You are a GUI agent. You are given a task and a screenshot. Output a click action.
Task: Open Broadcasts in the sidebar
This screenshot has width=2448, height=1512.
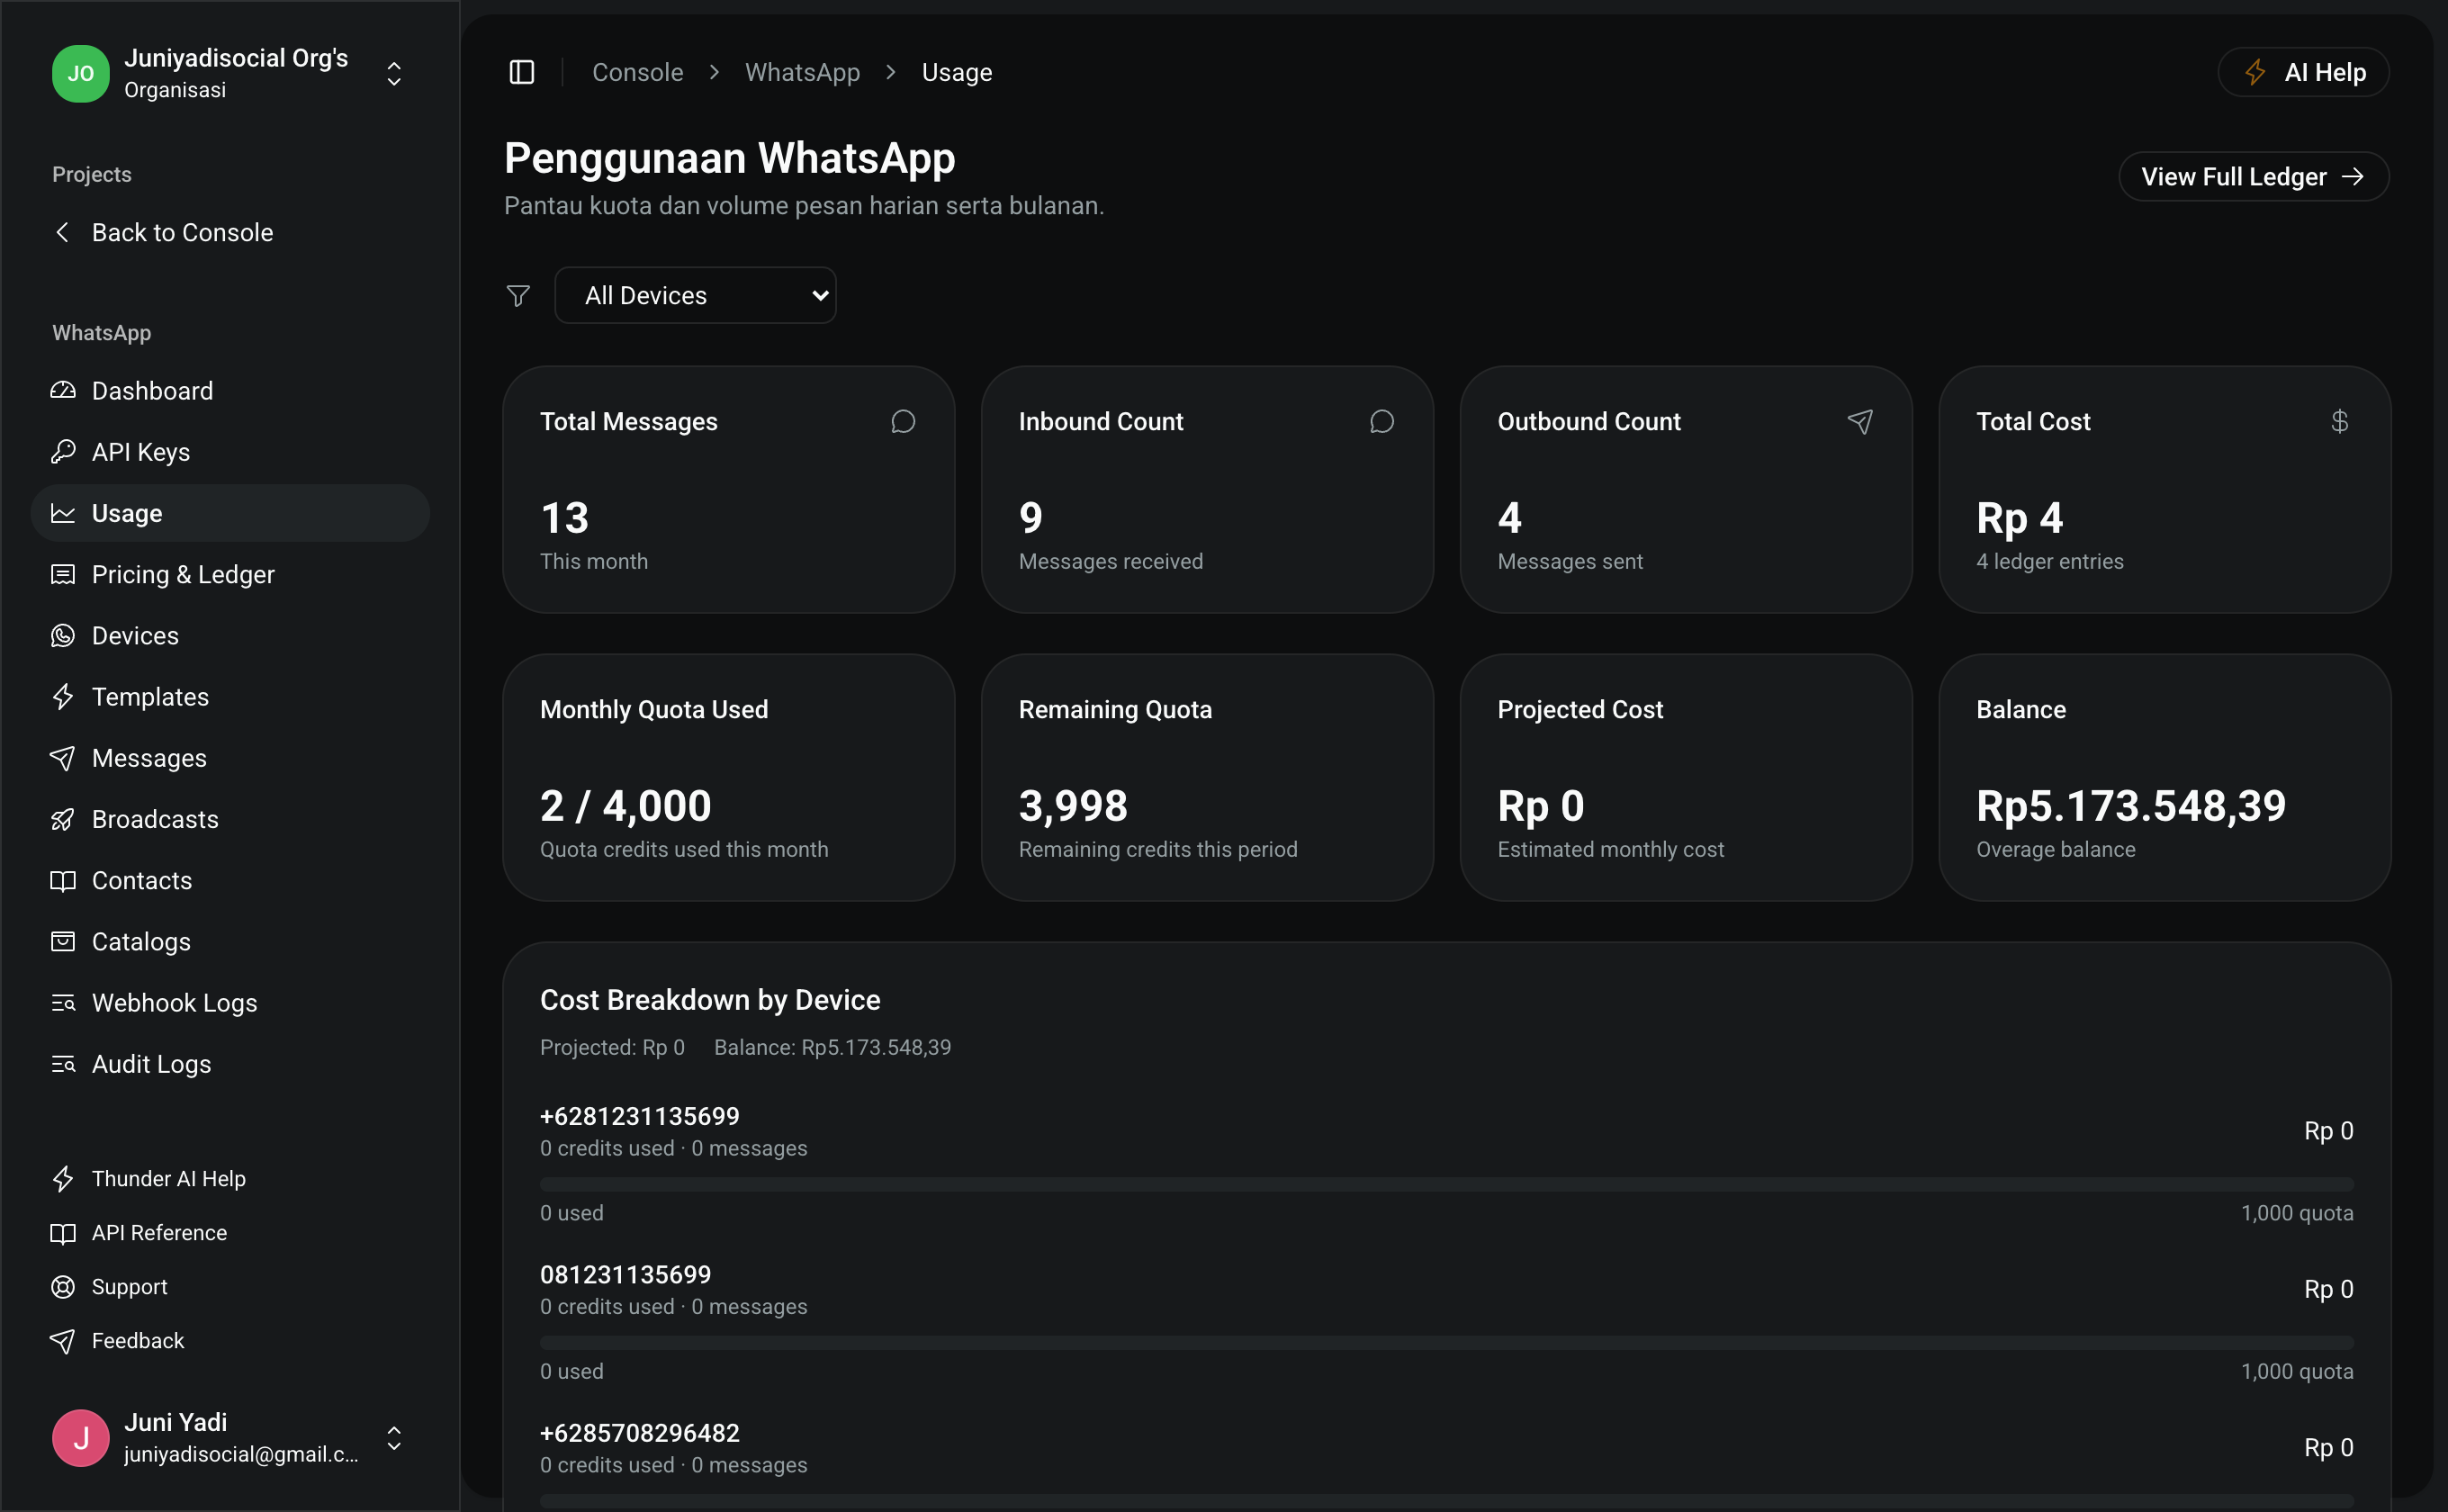tap(230, 819)
